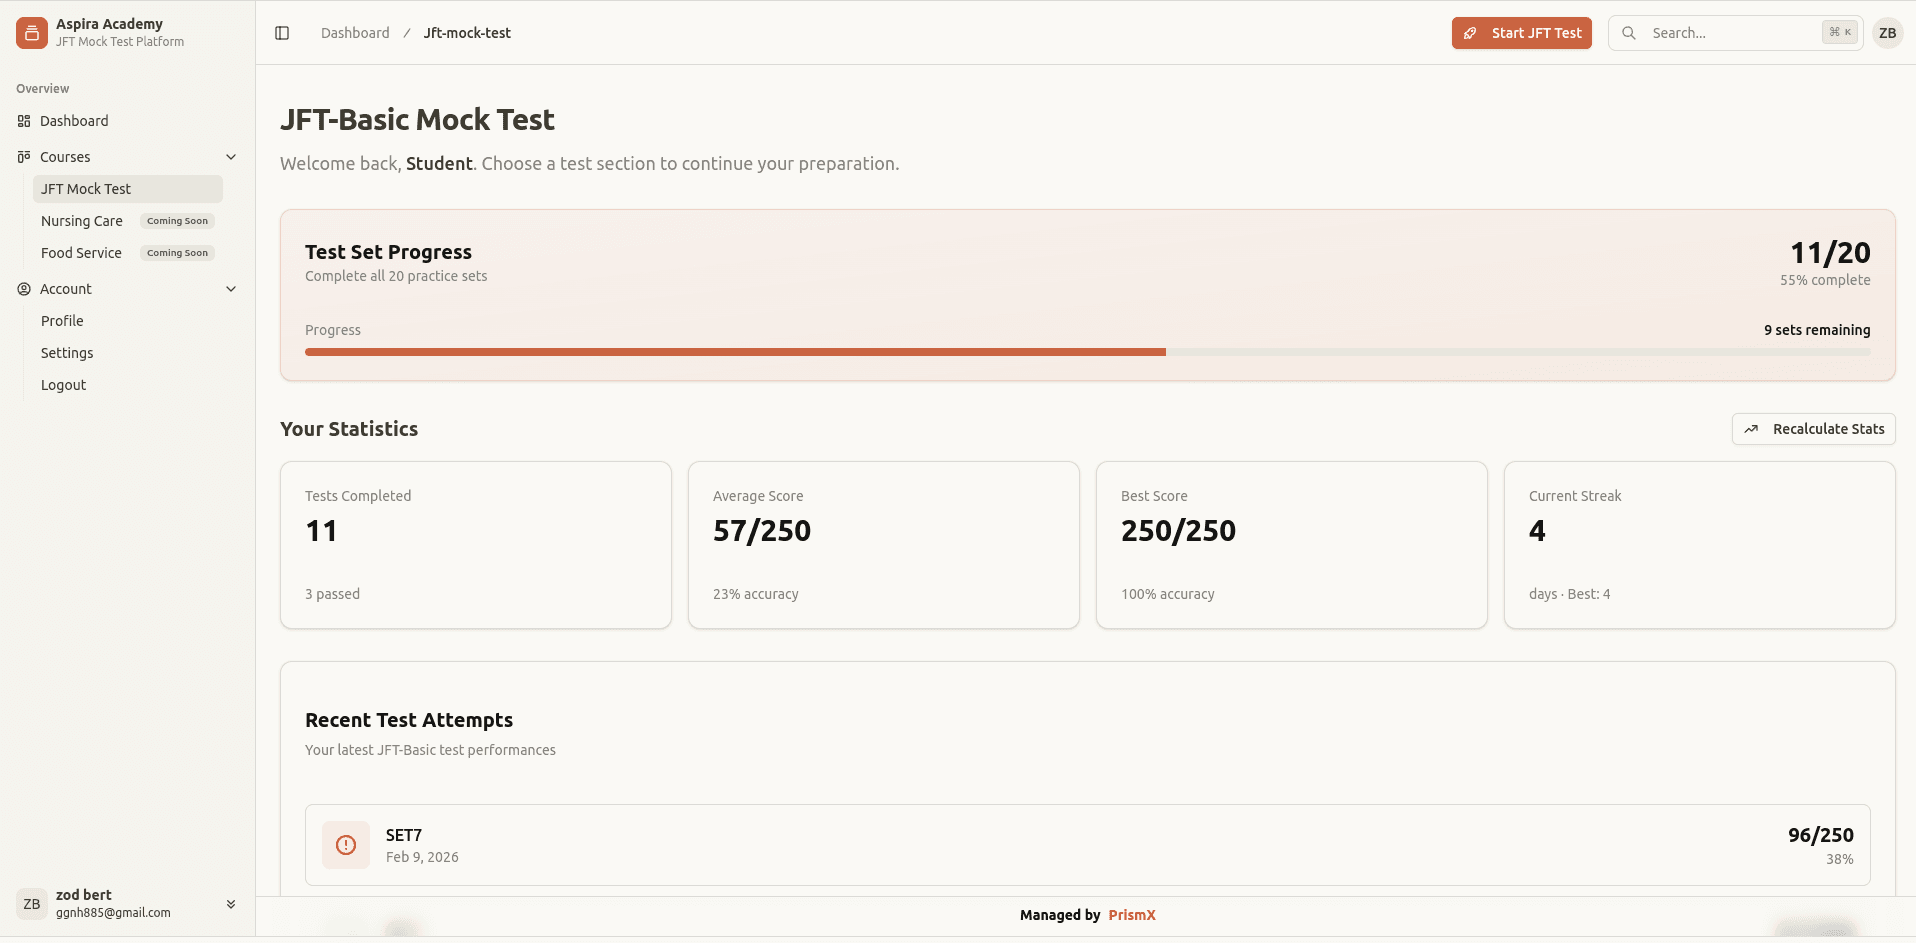The height and width of the screenshot is (943, 1916).
Task: Click the 'Feb 9, 2026' date
Action: (x=422, y=857)
